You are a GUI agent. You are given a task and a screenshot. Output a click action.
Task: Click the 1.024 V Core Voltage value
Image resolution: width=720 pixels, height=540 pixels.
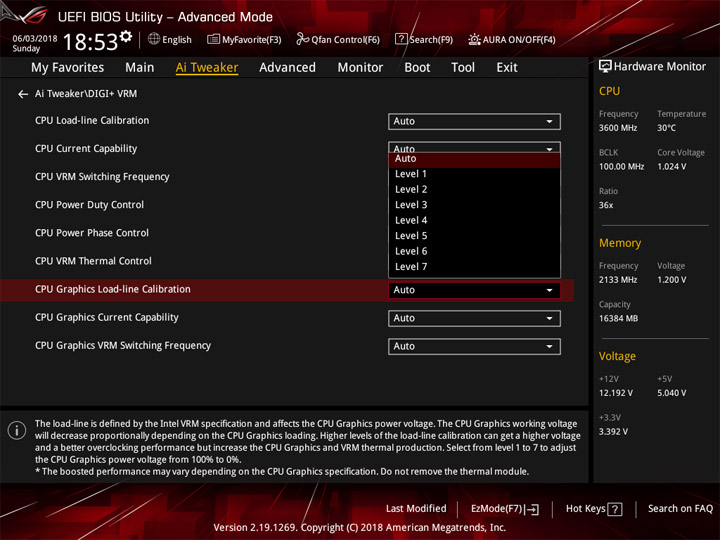click(671, 167)
